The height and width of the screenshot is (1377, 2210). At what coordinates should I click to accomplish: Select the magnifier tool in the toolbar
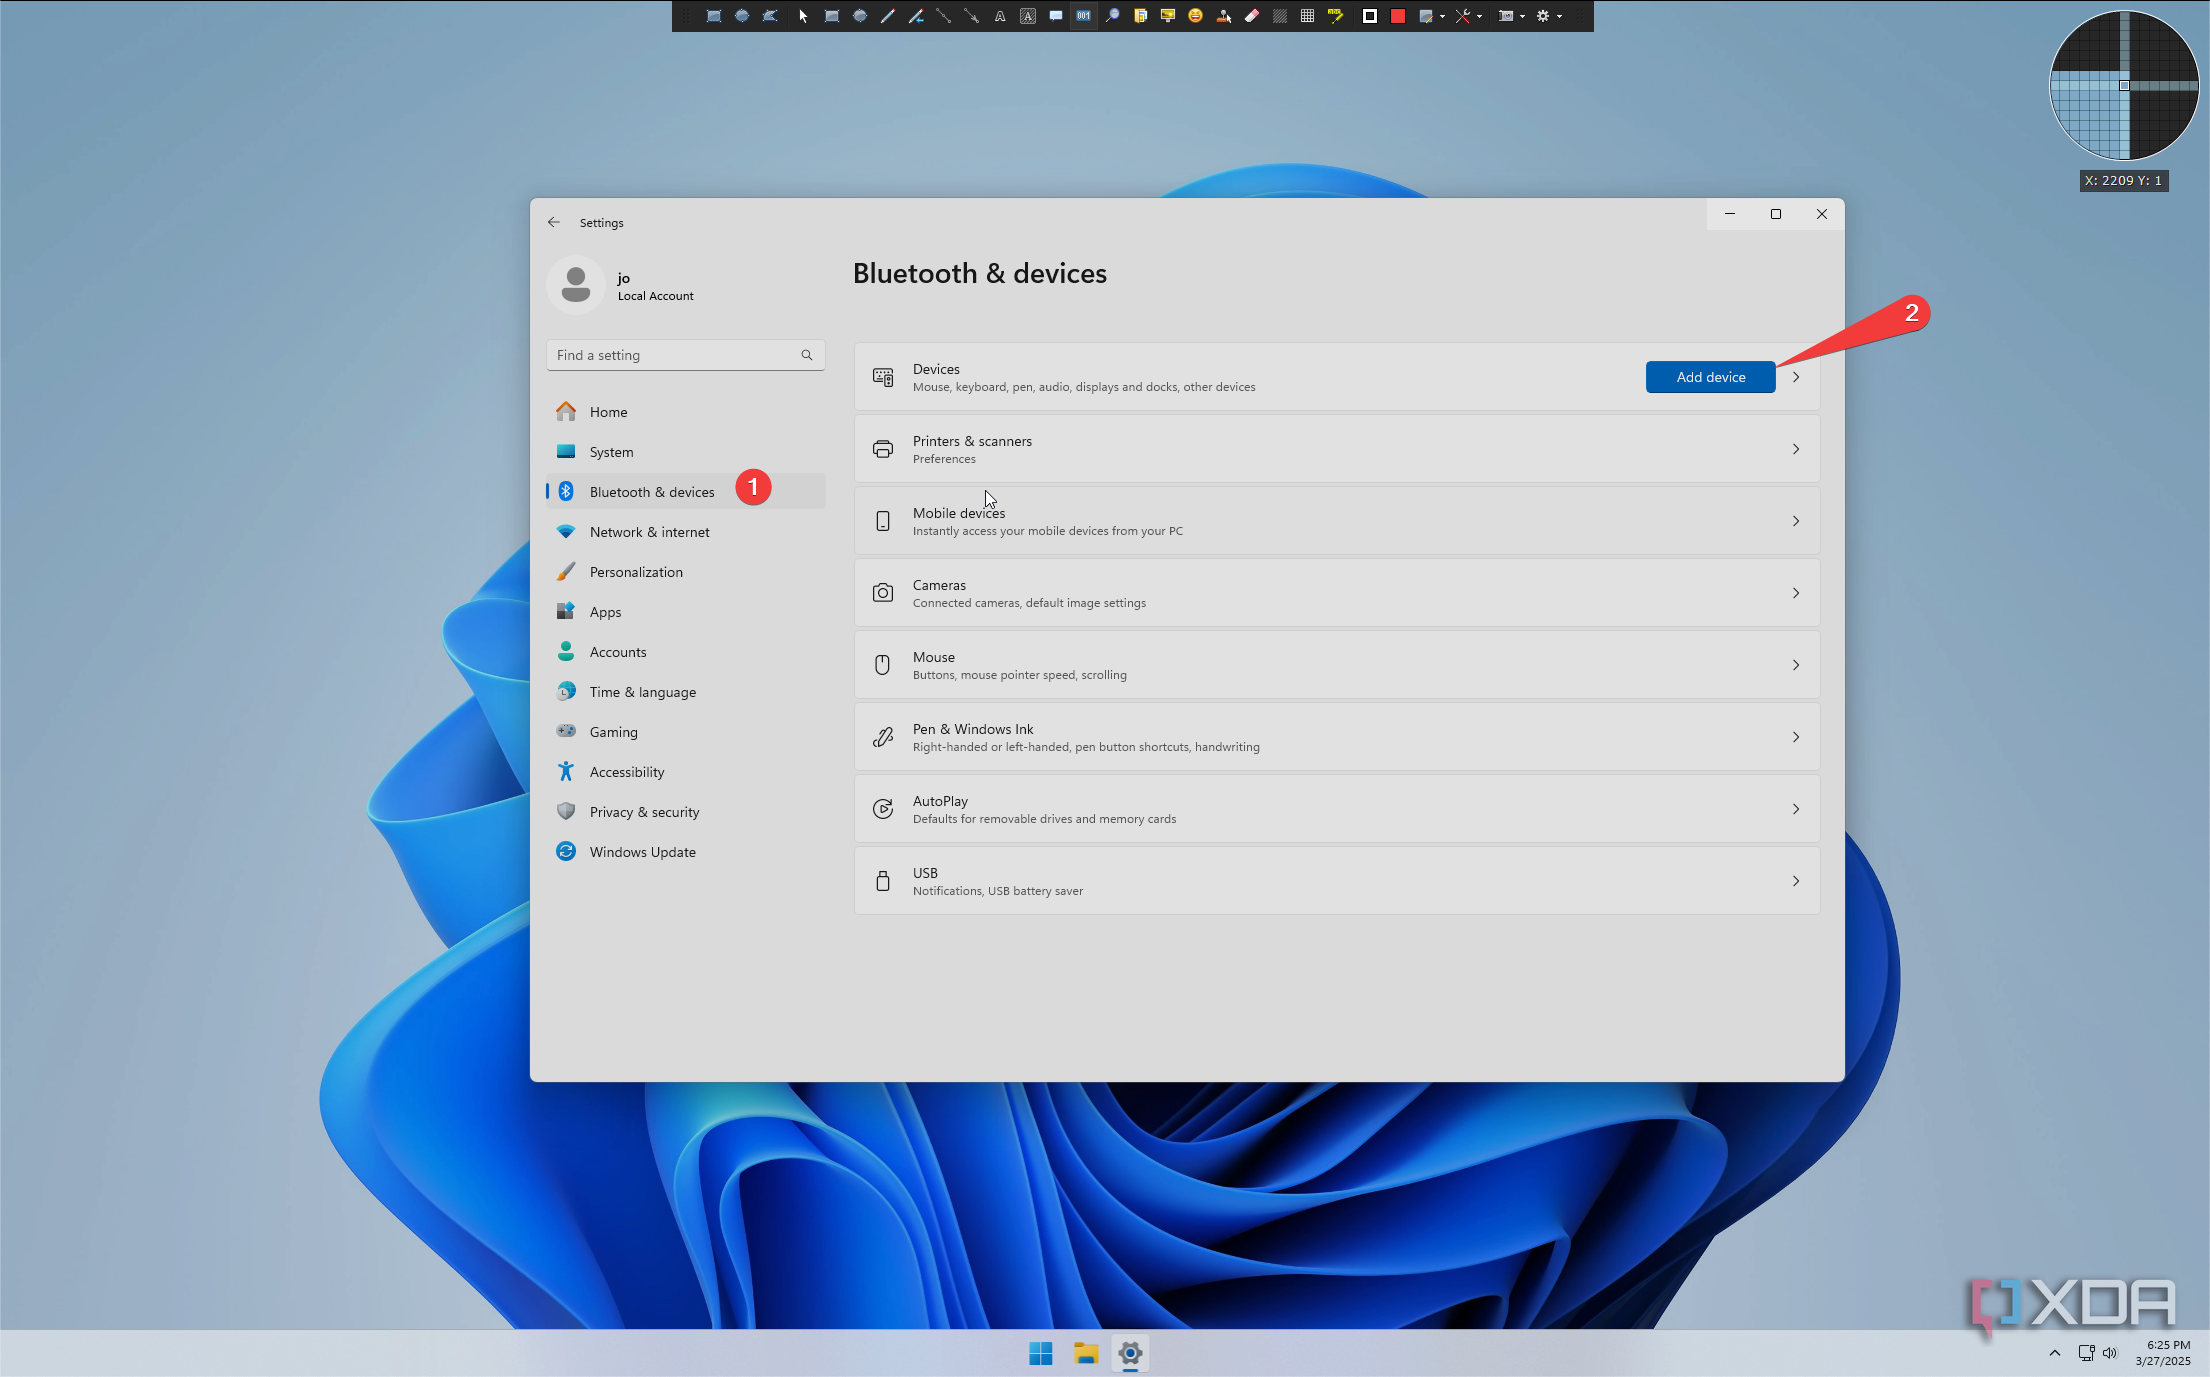point(1113,16)
